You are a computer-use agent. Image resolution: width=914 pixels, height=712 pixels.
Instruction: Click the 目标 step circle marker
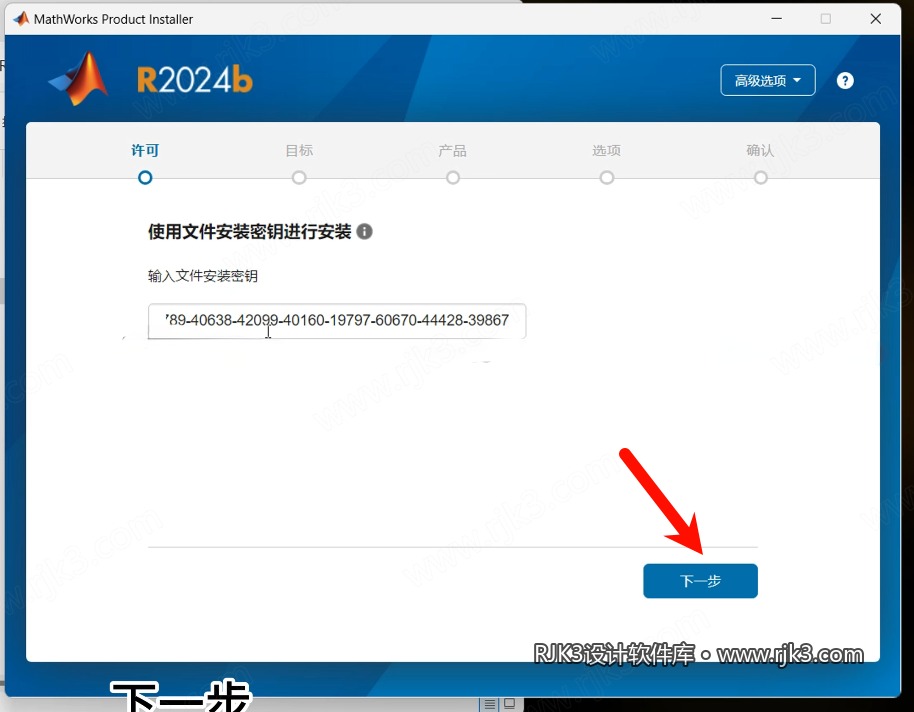pyautogui.click(x=299, y=177)
